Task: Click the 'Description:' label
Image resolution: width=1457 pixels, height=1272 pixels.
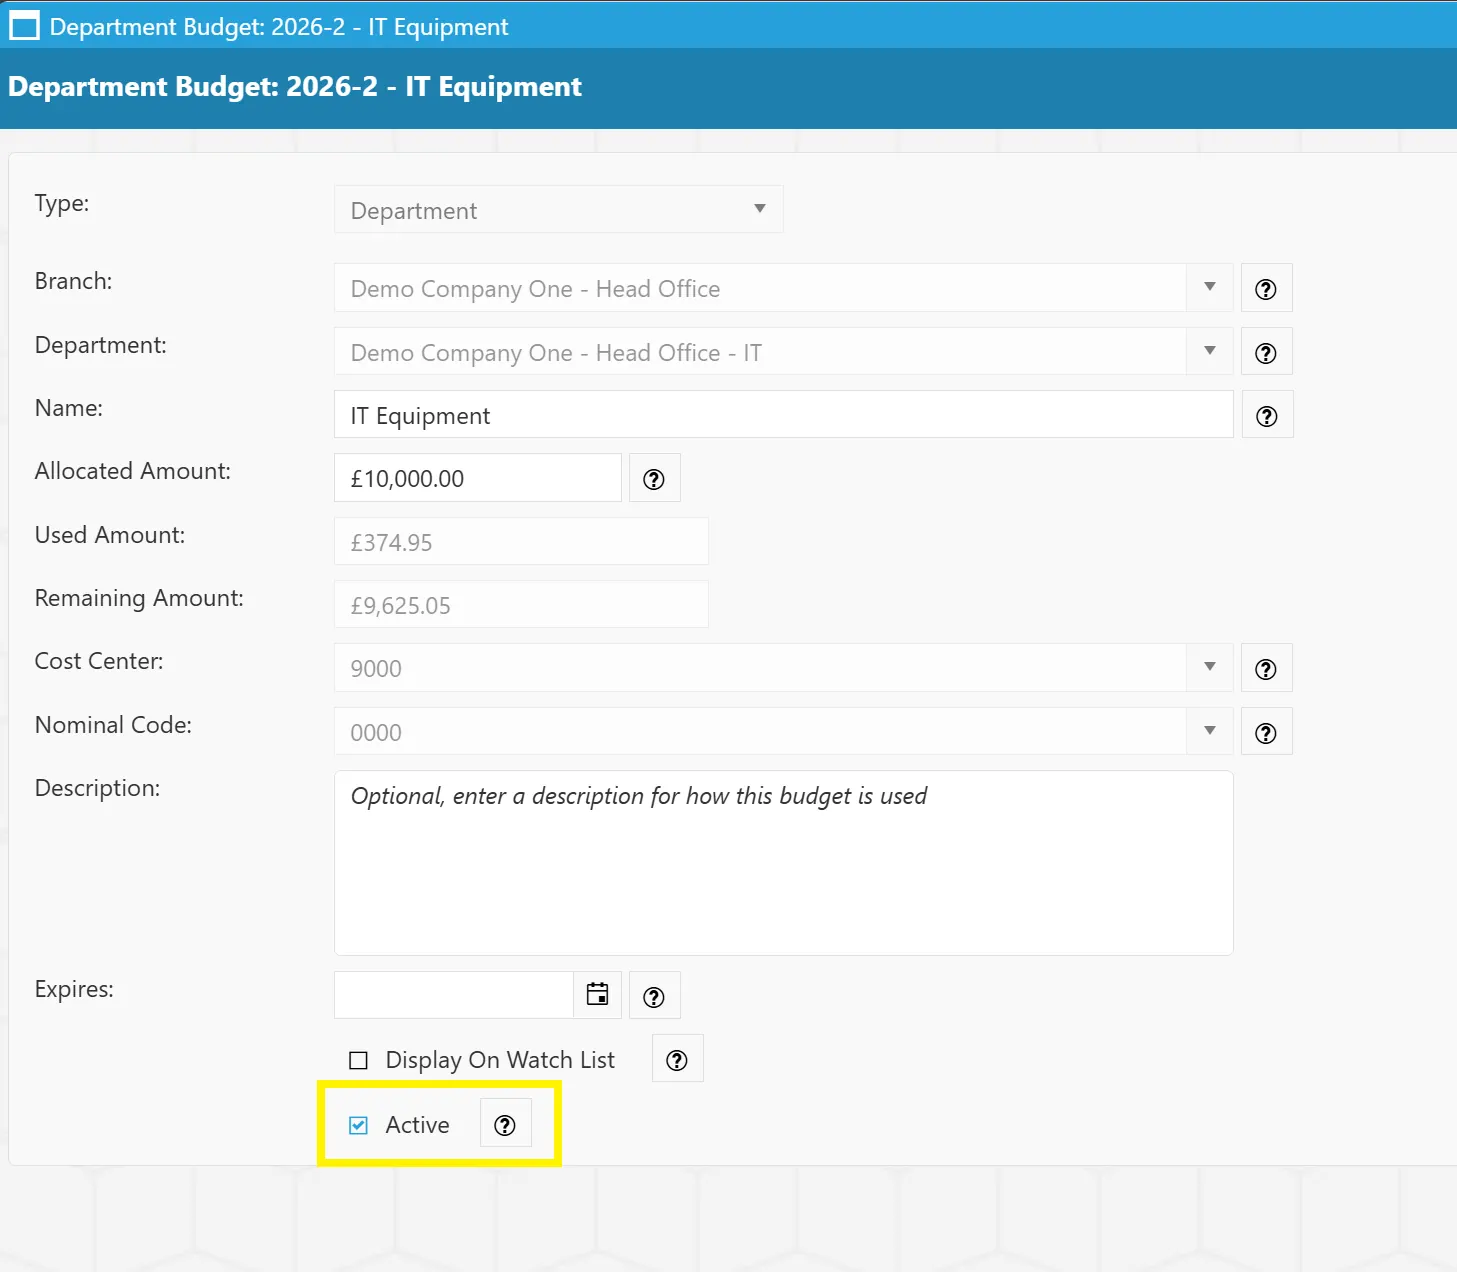Action: click(x=98, y=788)
